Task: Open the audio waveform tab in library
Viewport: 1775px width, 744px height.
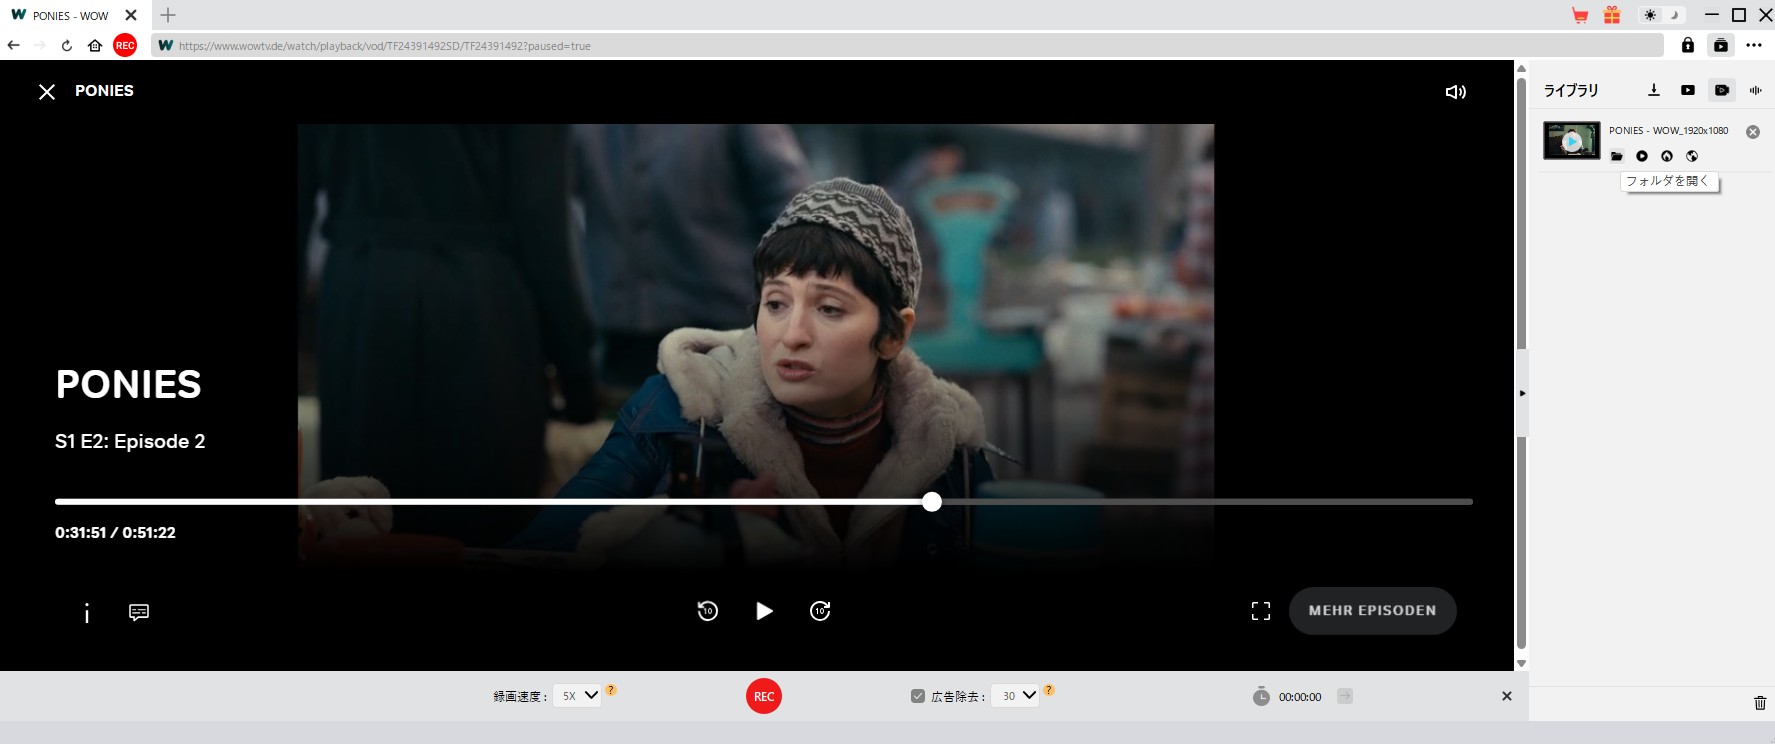Action: tap(1755, 90)
